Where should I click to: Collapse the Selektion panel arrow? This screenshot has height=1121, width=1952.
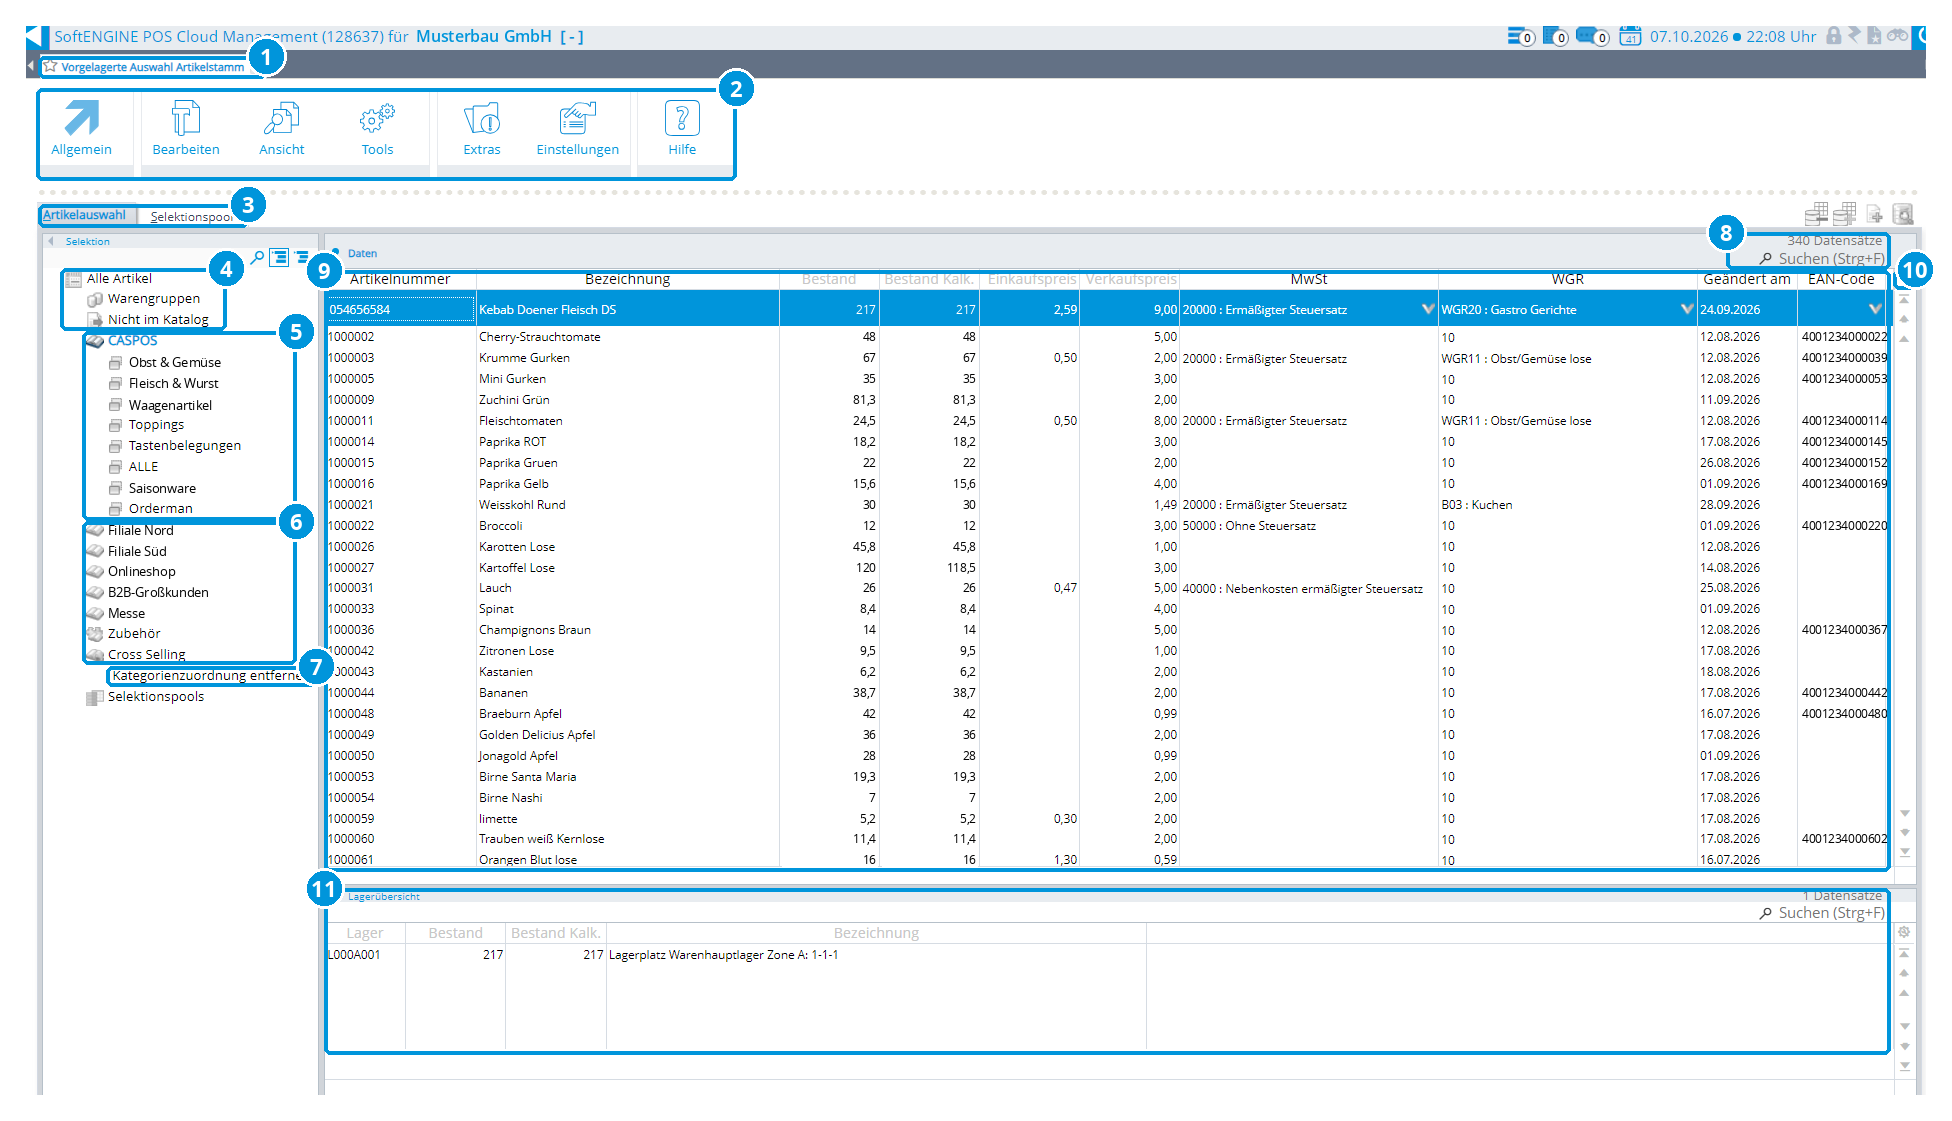51,241
